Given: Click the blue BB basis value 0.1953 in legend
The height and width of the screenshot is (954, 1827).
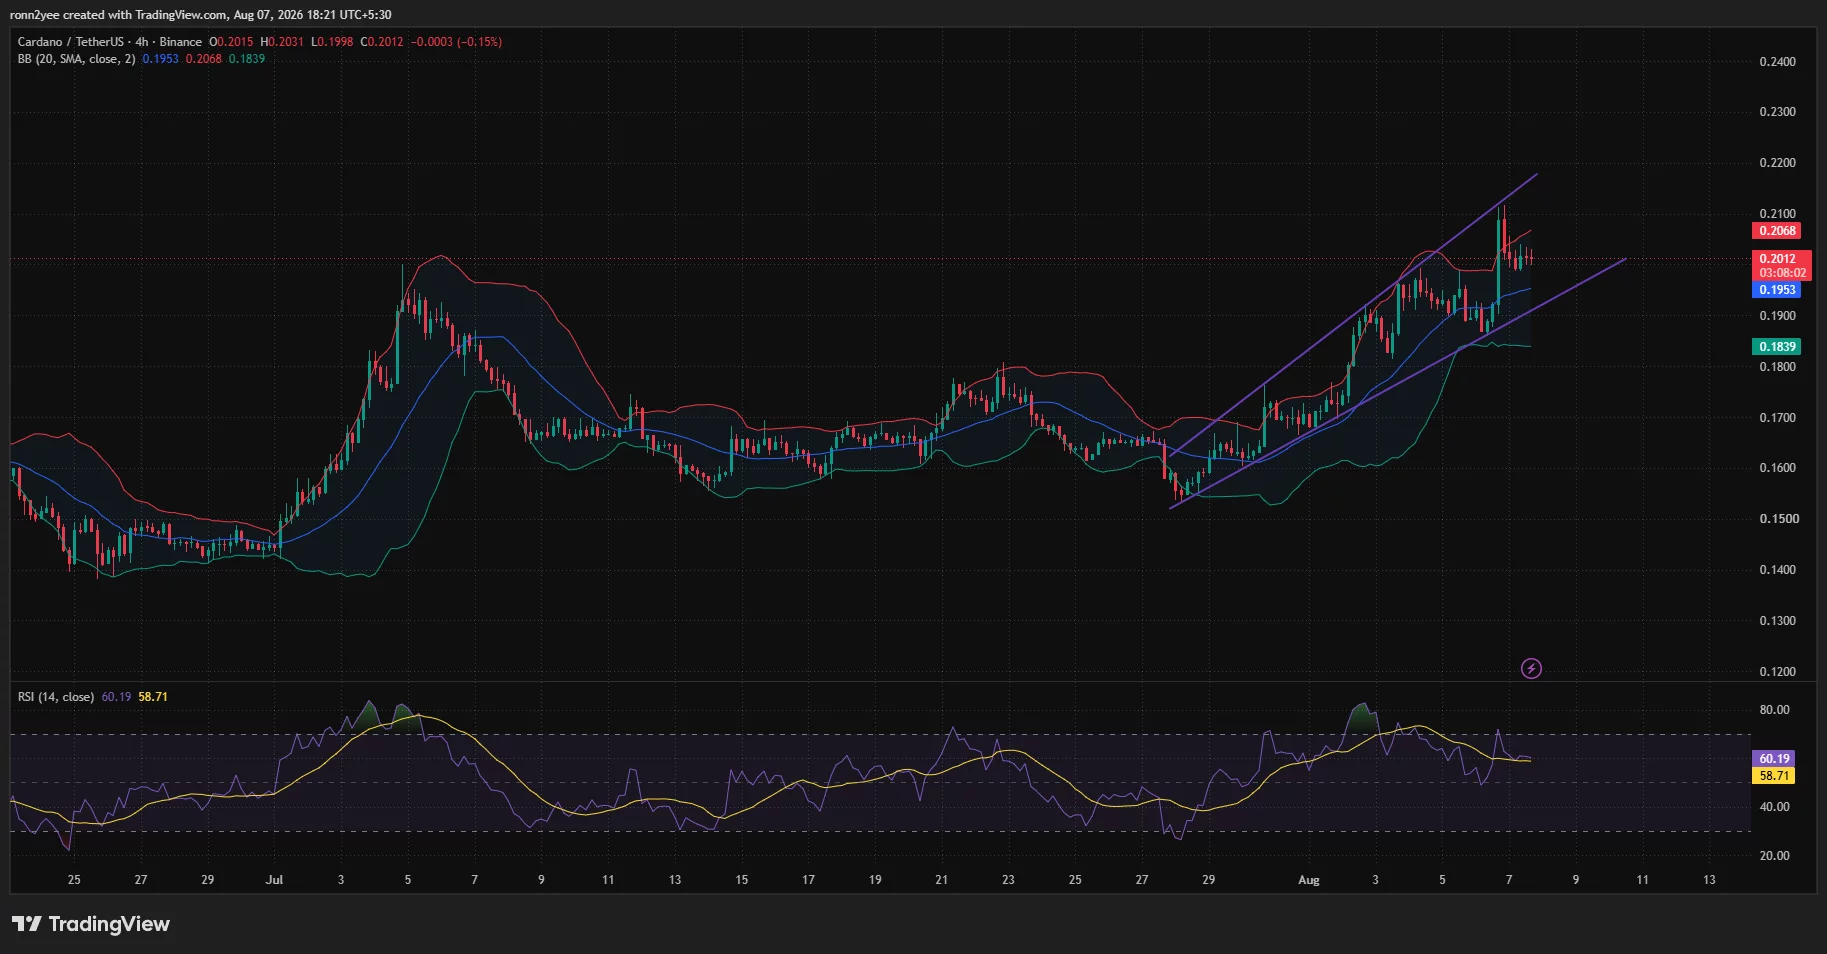Looking at the screenshot, I should point(160,59).
